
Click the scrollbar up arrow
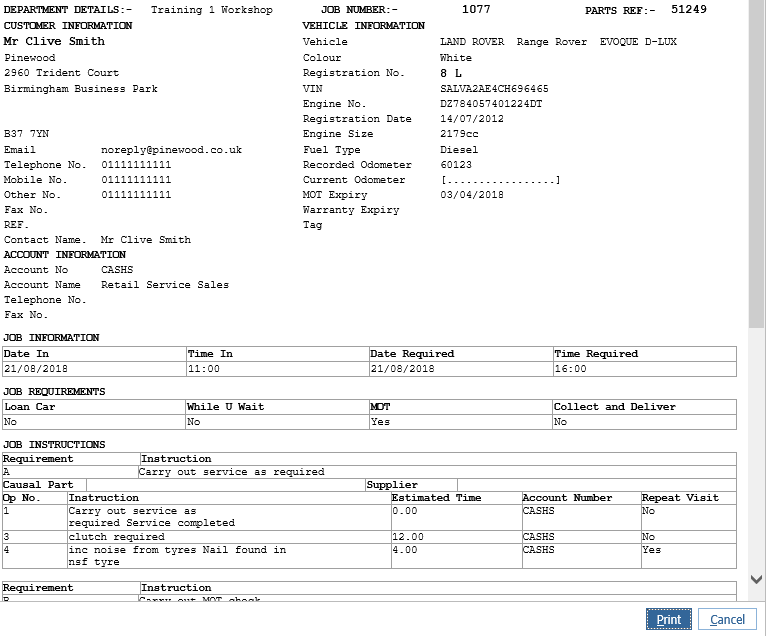click(x=758, y=7)
